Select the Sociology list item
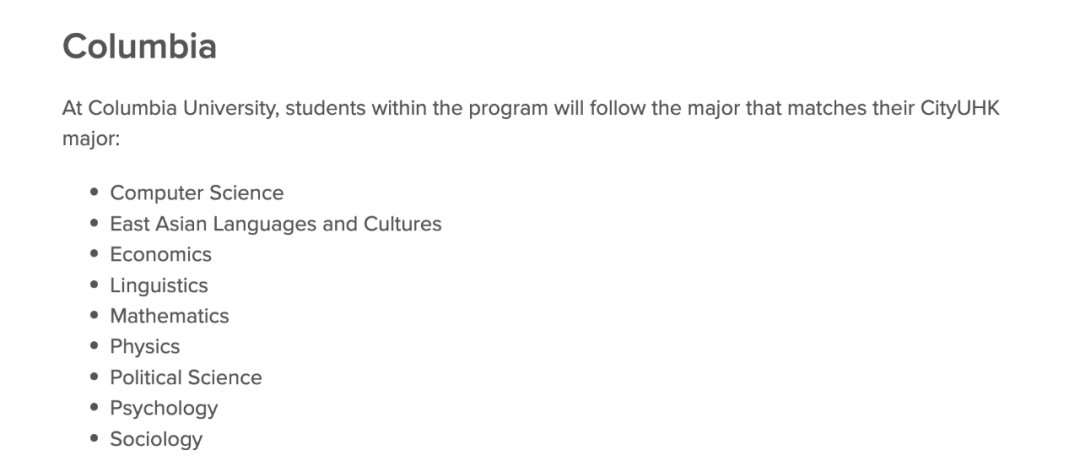Screen dimensions: 1080x472 (x=156, y=439)
